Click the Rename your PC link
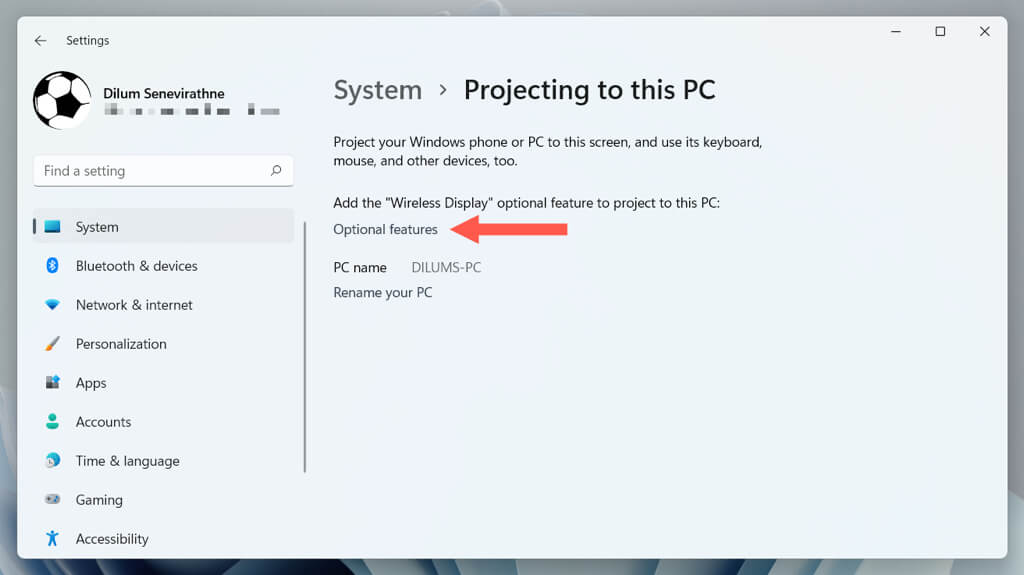Viewport: 1024px width, 575px height. pos(383,293)
